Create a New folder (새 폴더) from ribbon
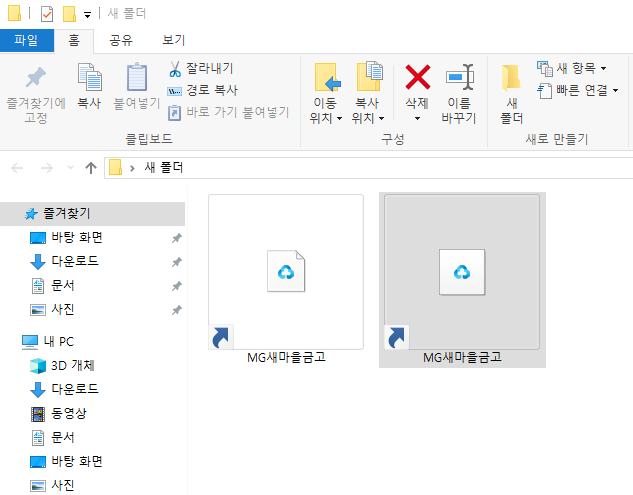 [511, 94]
